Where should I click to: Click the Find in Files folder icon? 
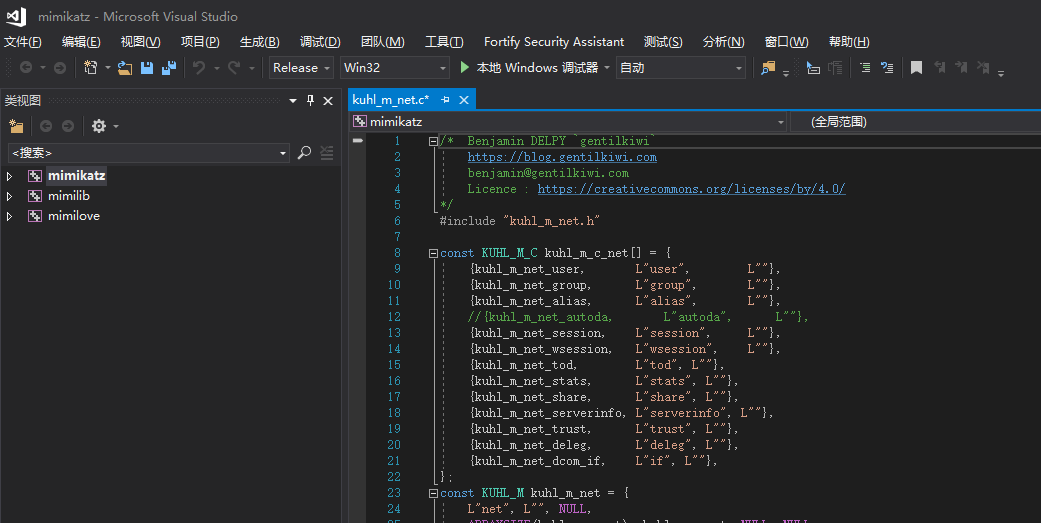[x=768, y=67]
